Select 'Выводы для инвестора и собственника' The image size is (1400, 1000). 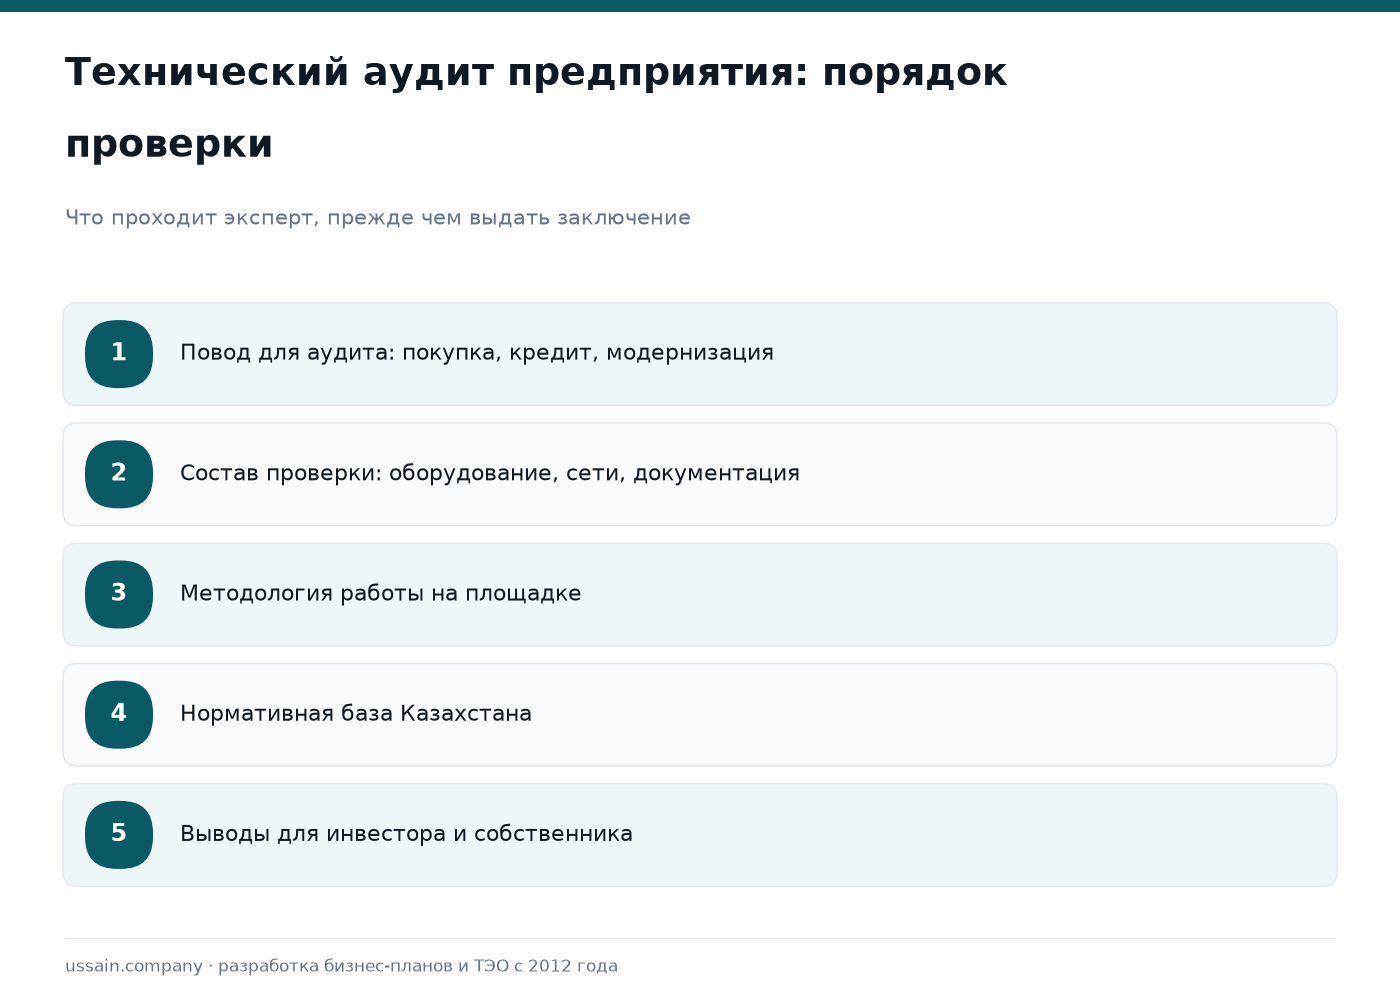[700, 834]
